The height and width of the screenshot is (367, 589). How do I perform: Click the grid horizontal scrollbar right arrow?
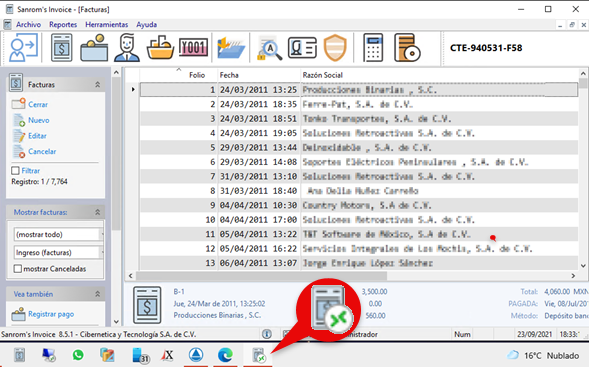click(x=573, y=276)
